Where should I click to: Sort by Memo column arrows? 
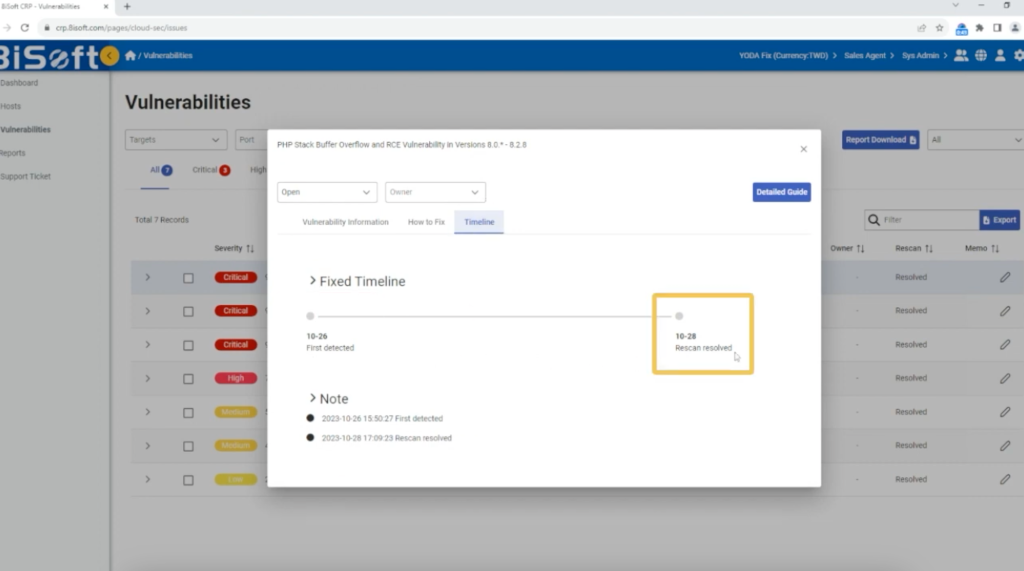click(x=995, y=248)
